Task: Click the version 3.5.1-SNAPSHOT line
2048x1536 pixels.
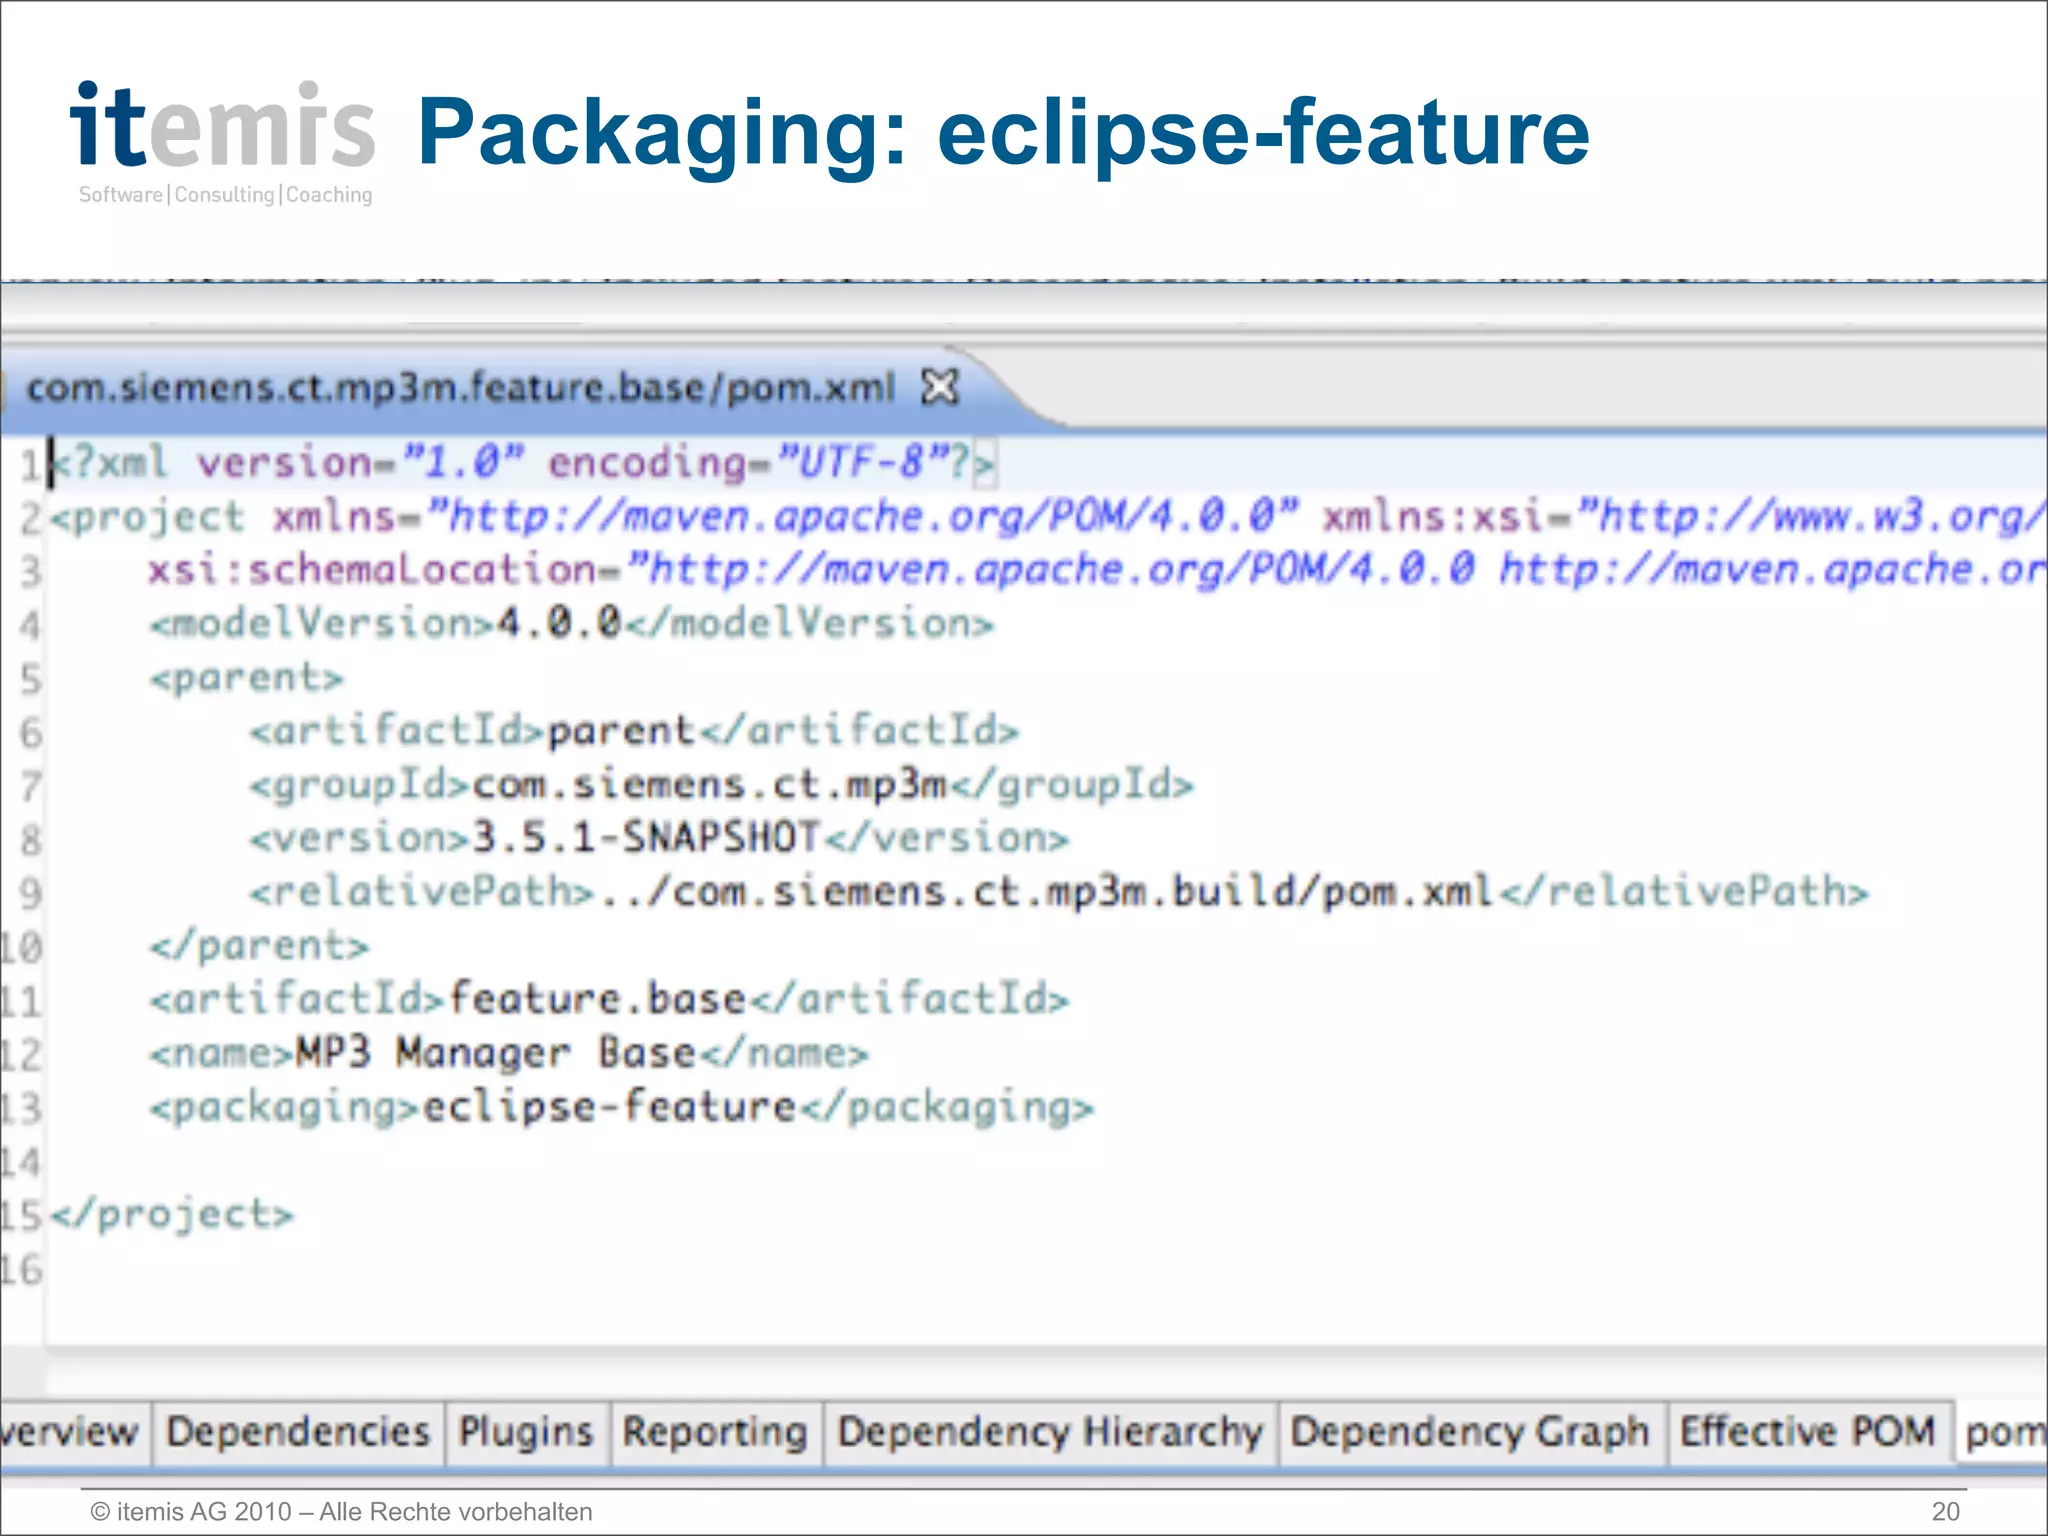Action: coord(659,838)
